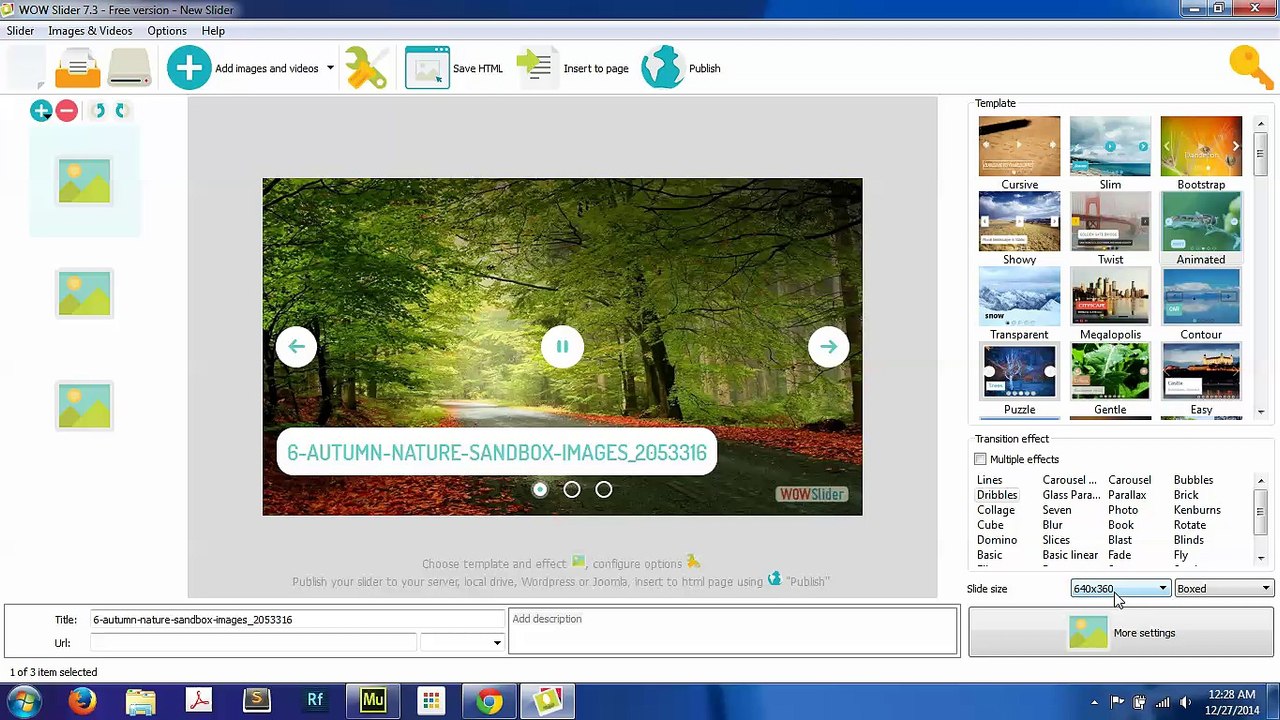Click the green Add images and videos plus icon
Screen dimensions: 1280x720
[x=189, y=68]
